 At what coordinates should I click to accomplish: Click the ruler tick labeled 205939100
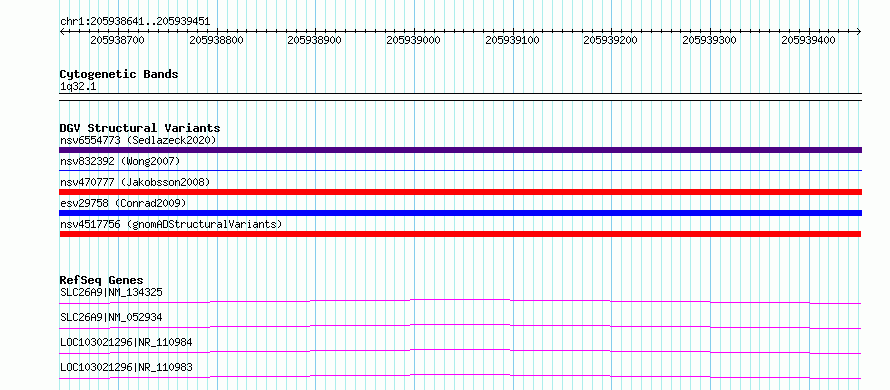coord(513,40)
